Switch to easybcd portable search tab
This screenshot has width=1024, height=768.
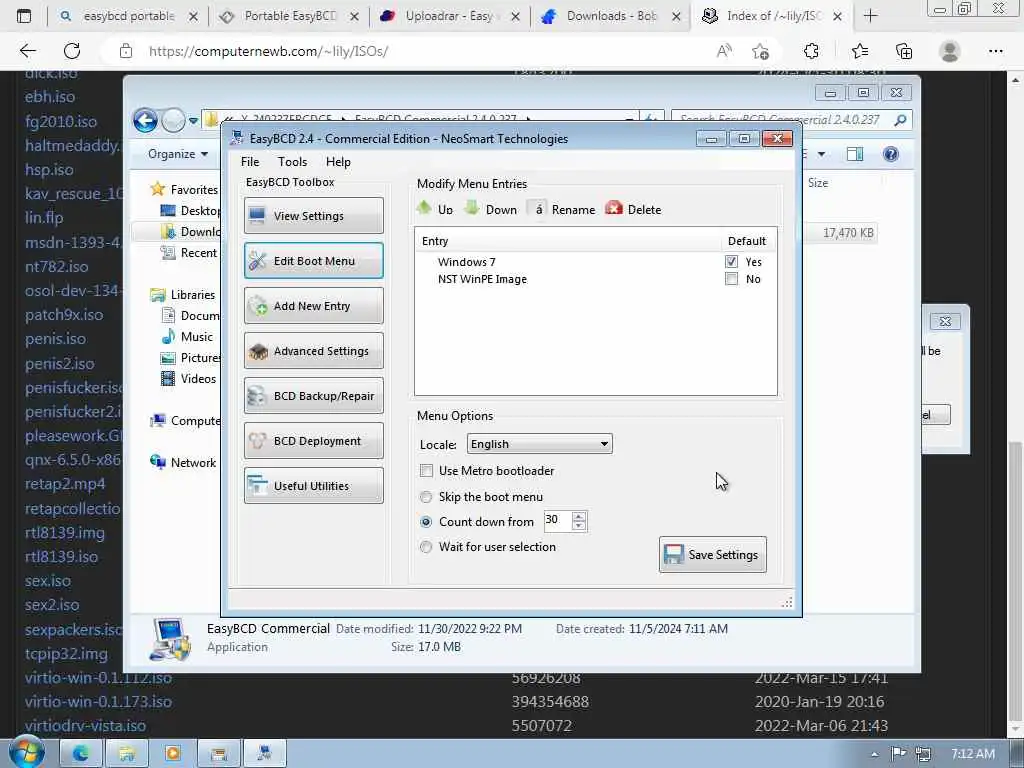point(128,16)
